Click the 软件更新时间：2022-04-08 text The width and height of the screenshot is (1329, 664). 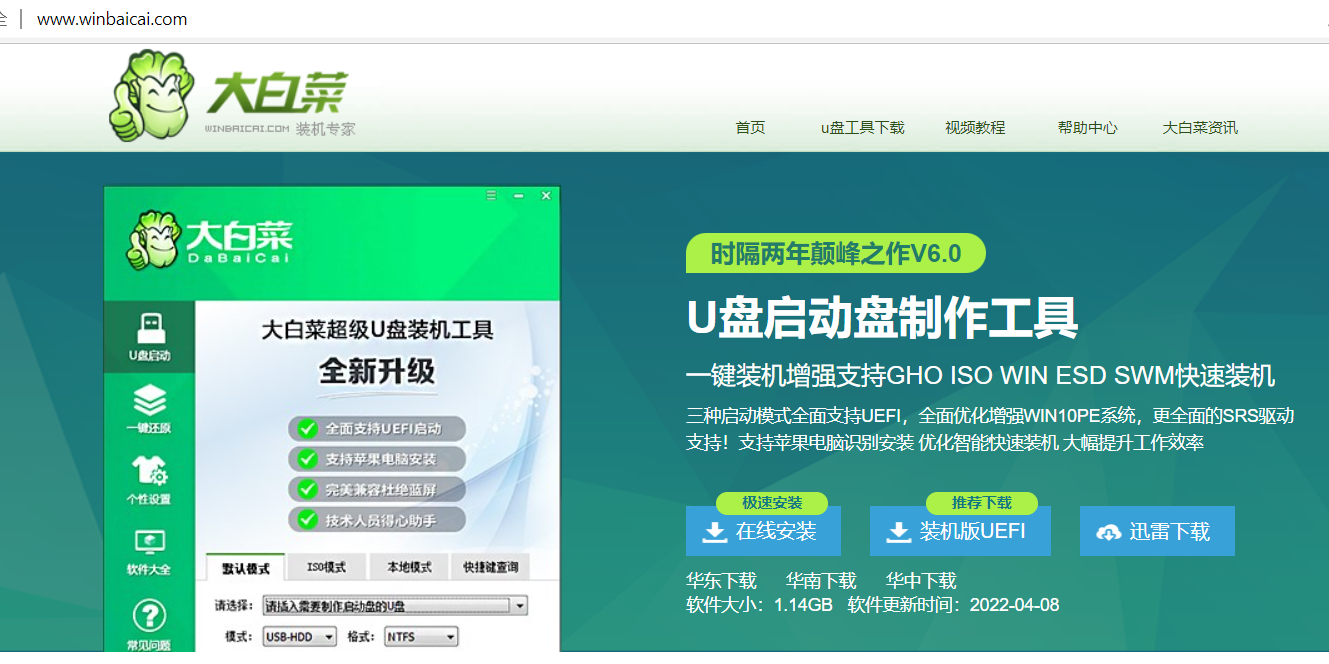(953, 605)
